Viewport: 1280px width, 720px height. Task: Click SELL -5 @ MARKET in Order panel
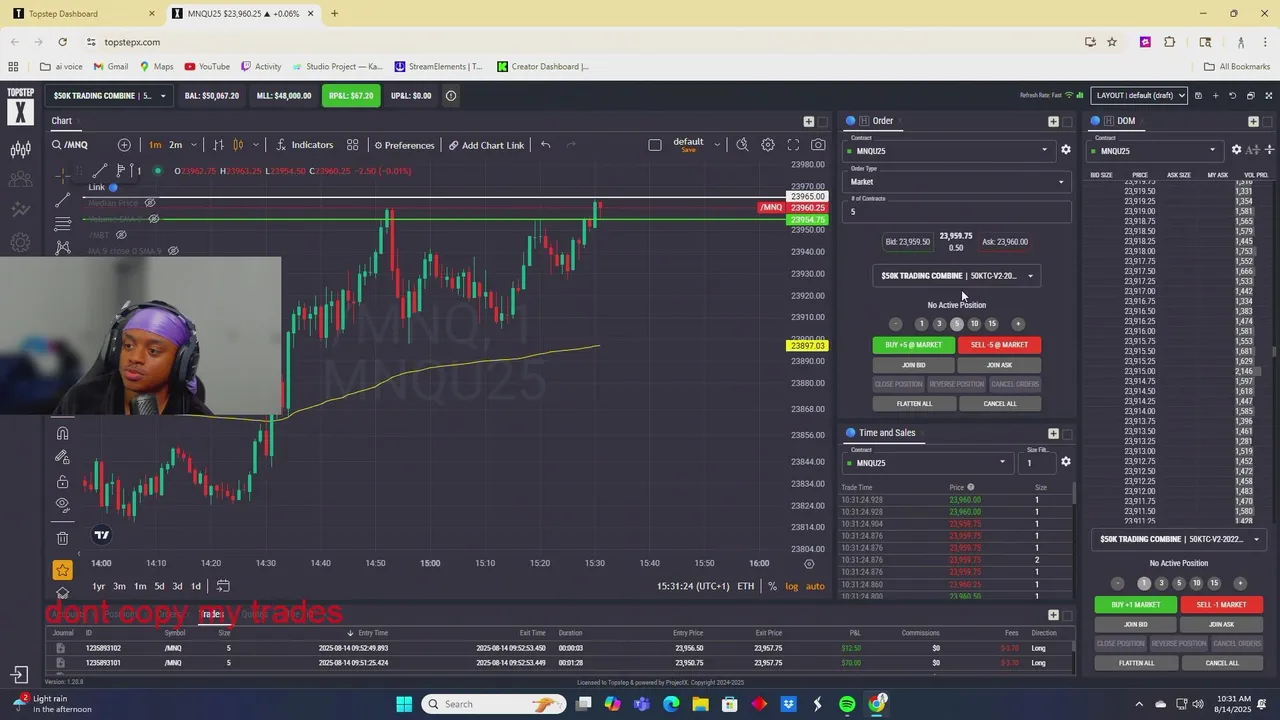click(999, 345)
